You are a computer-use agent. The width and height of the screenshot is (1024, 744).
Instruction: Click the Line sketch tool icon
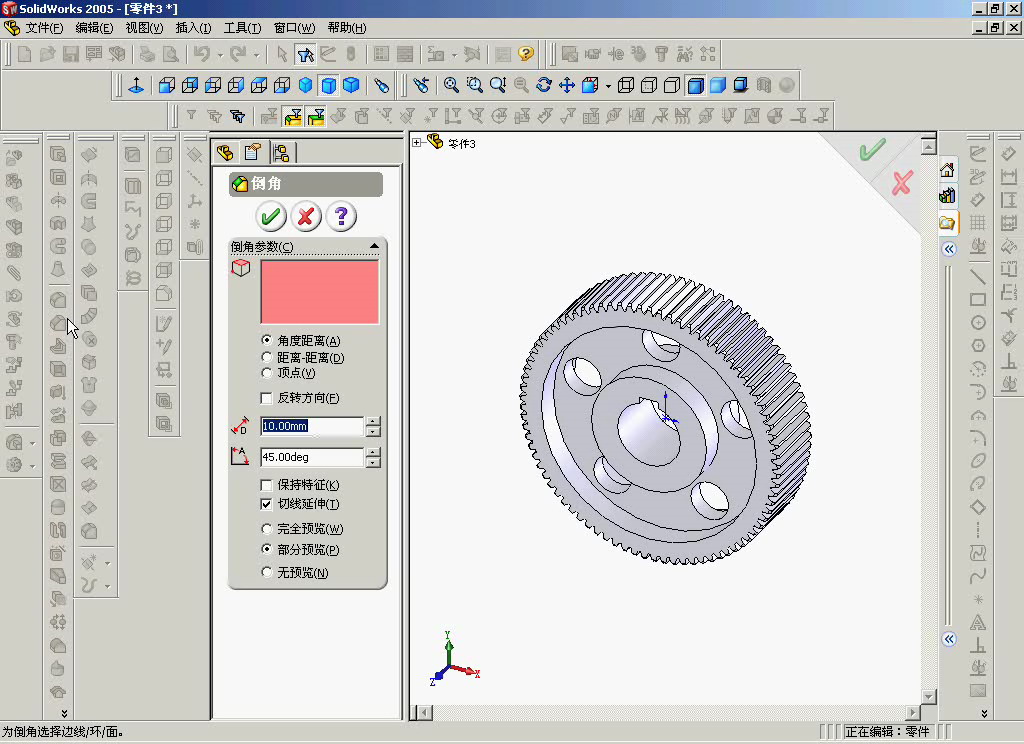tap(978, 276)
